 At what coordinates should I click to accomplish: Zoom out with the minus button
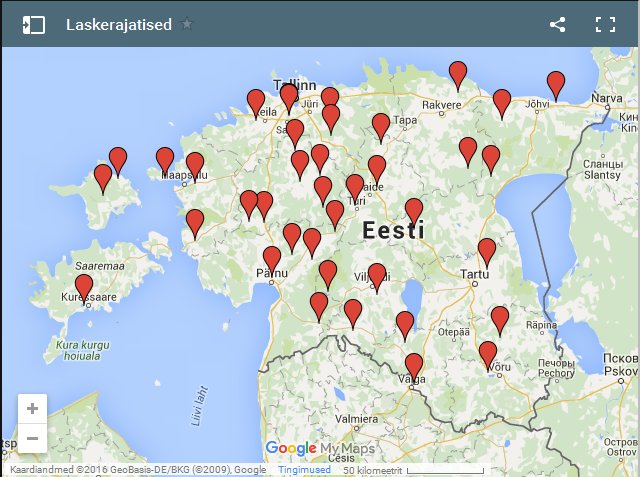(32, 438)
